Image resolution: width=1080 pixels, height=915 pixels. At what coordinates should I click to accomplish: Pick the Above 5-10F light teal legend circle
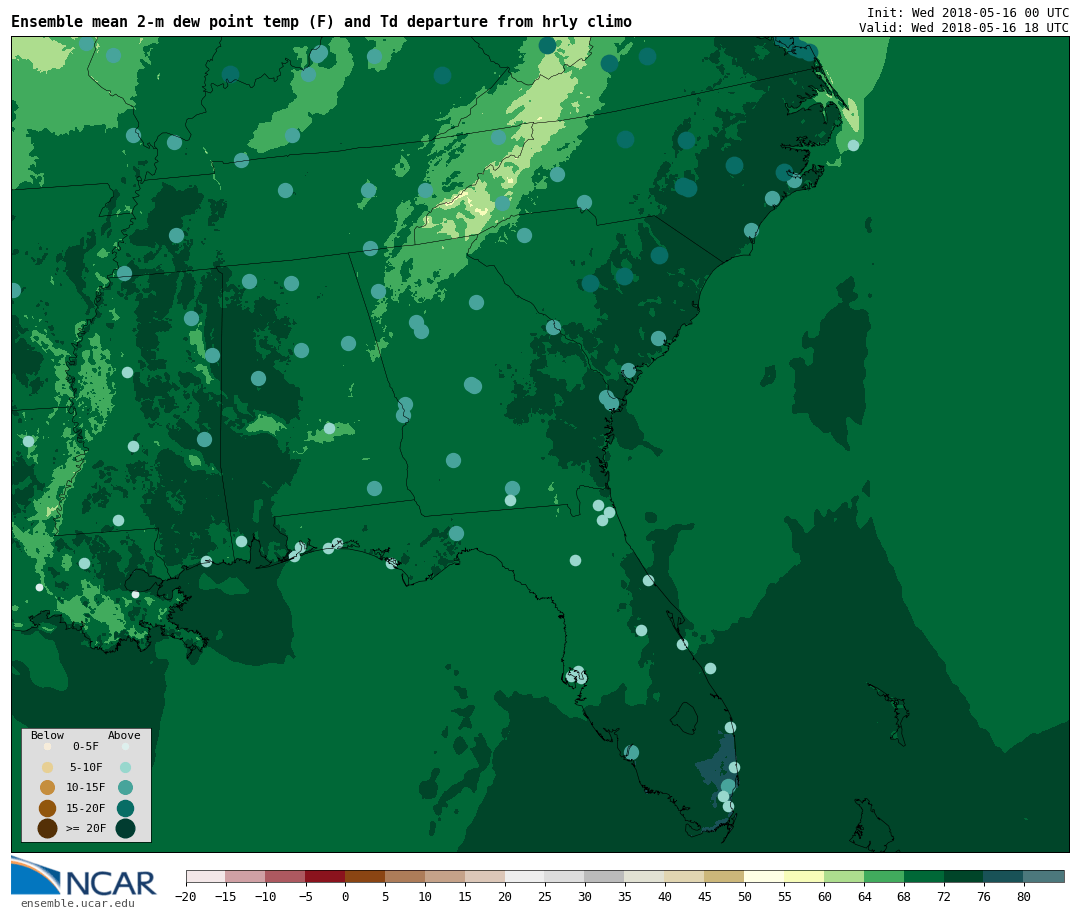pyautogui.click(x=125, y=767)
